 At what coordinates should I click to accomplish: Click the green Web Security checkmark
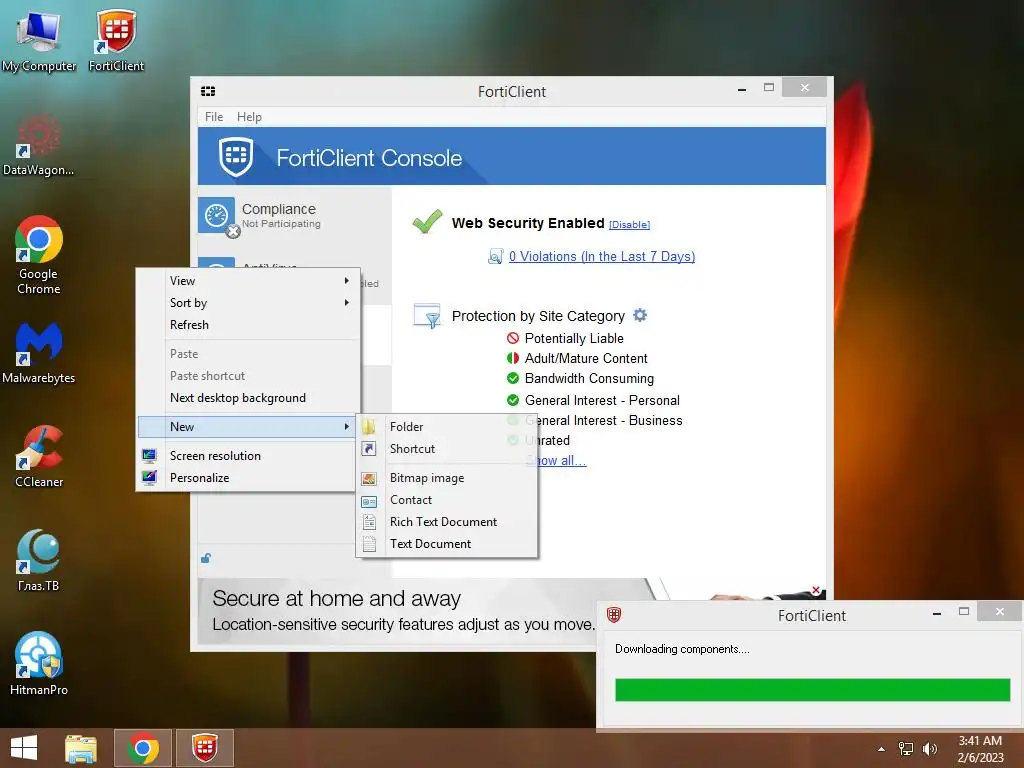pos(427,222)
